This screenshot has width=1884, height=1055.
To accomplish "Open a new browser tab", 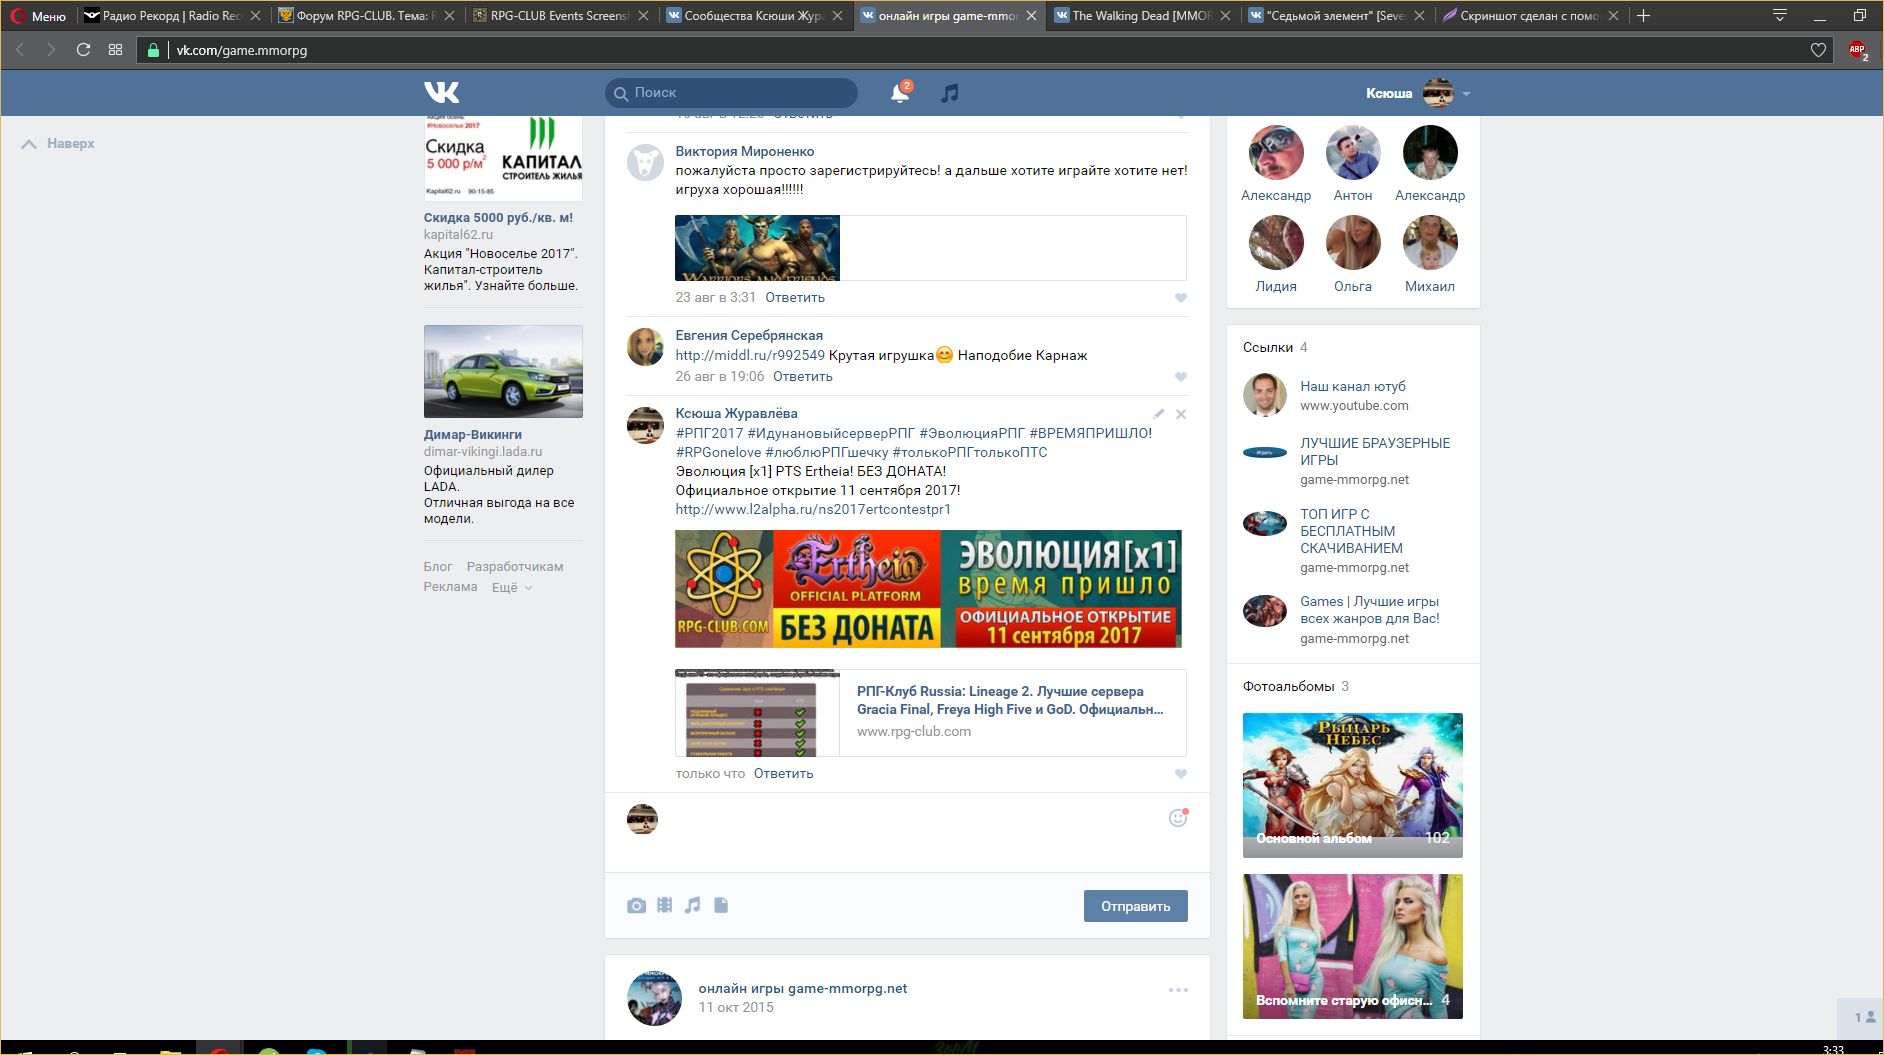I will pos(1643,15).
